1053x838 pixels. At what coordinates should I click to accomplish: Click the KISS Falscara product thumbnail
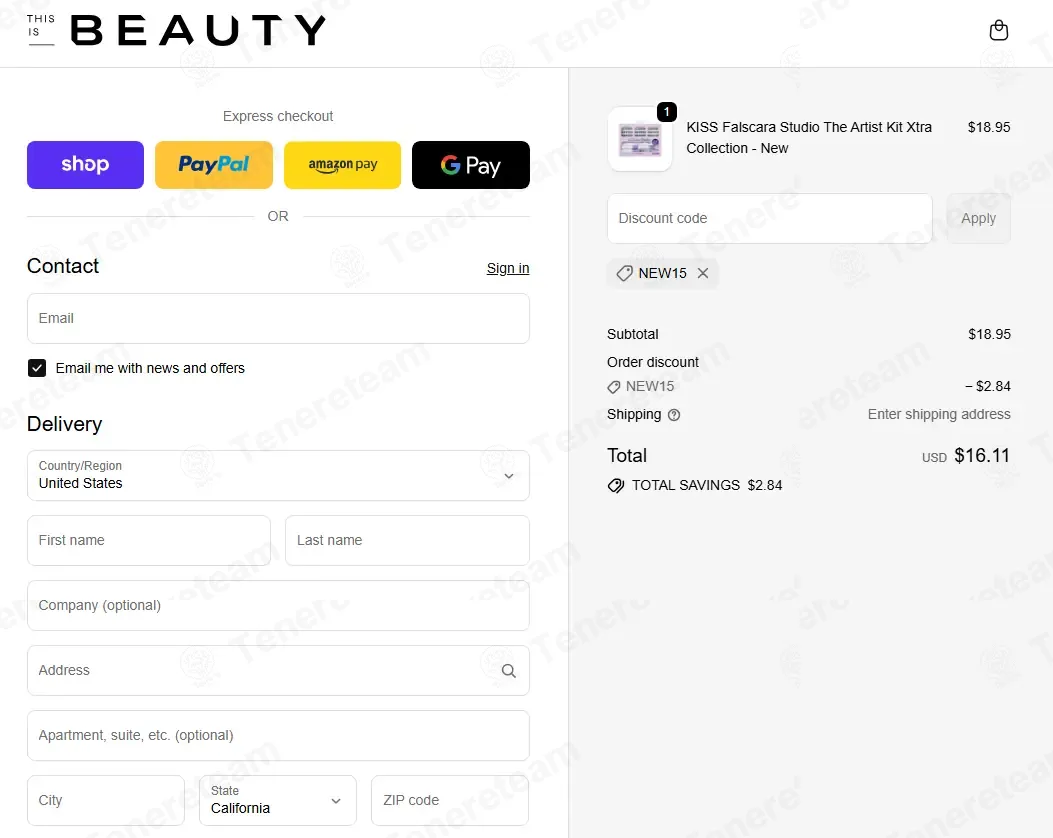click(640, 139)
